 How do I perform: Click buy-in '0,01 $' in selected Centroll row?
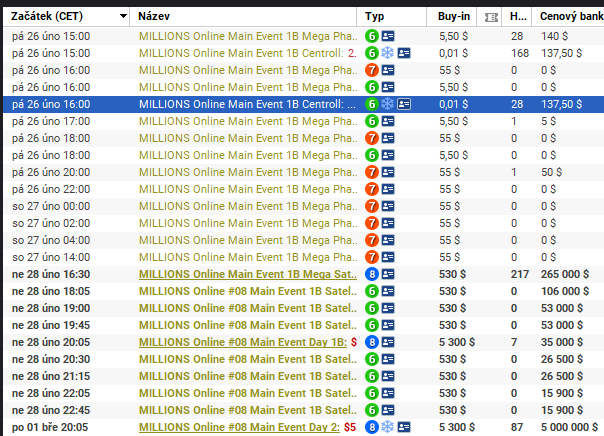[453, 104]
